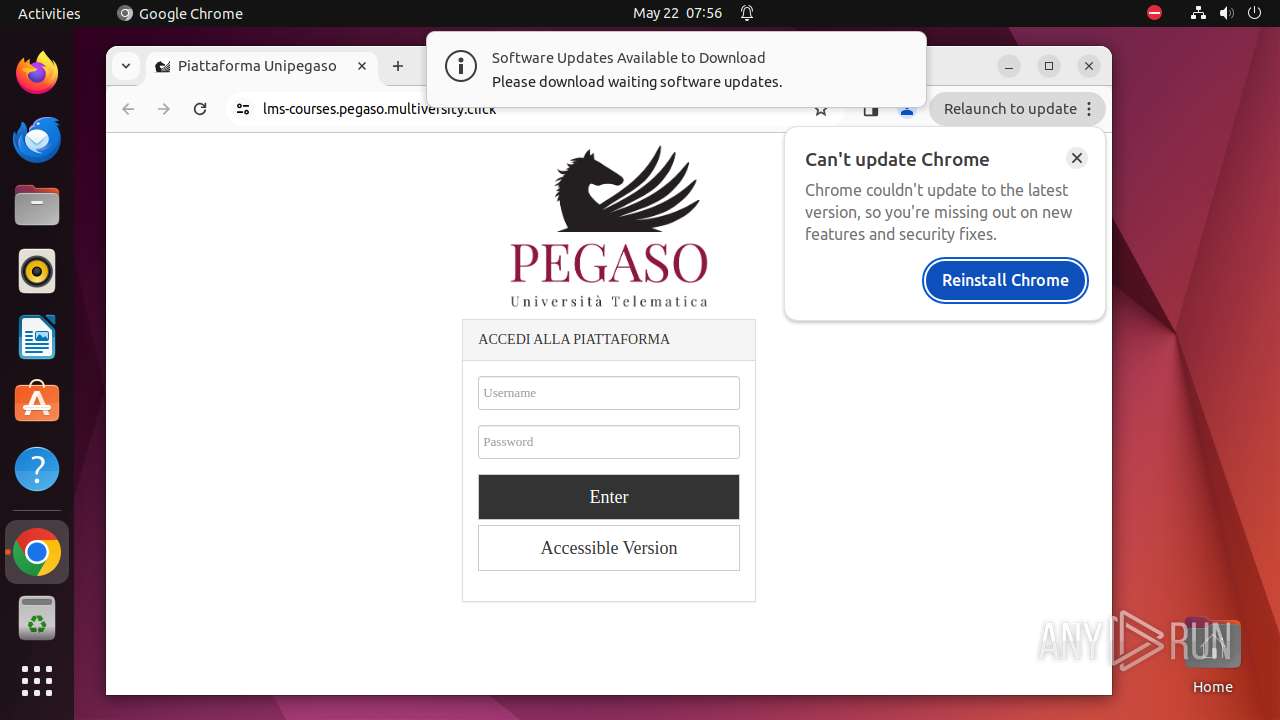
Task: Go forward using the arrow
Action: [x=164, y=109]
